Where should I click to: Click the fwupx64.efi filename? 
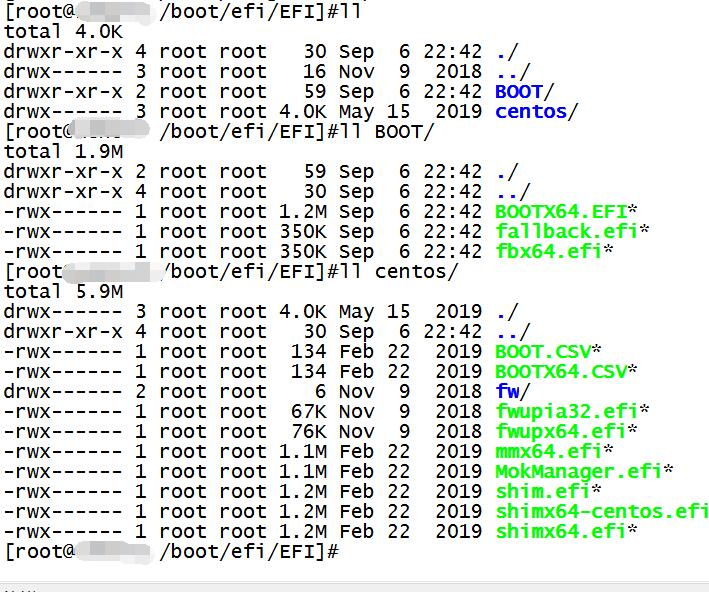coord(561,431)
